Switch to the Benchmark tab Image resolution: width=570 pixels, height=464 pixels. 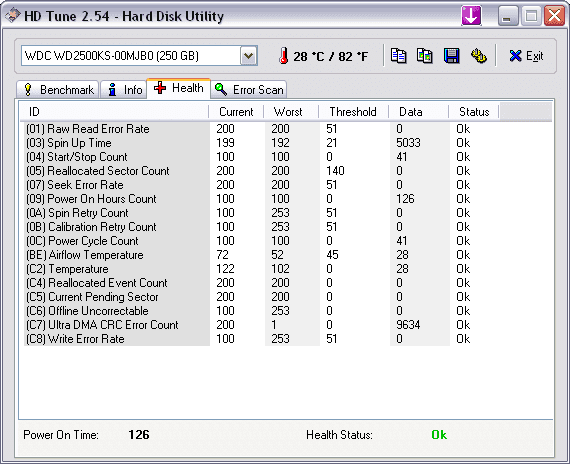(57, 89)
